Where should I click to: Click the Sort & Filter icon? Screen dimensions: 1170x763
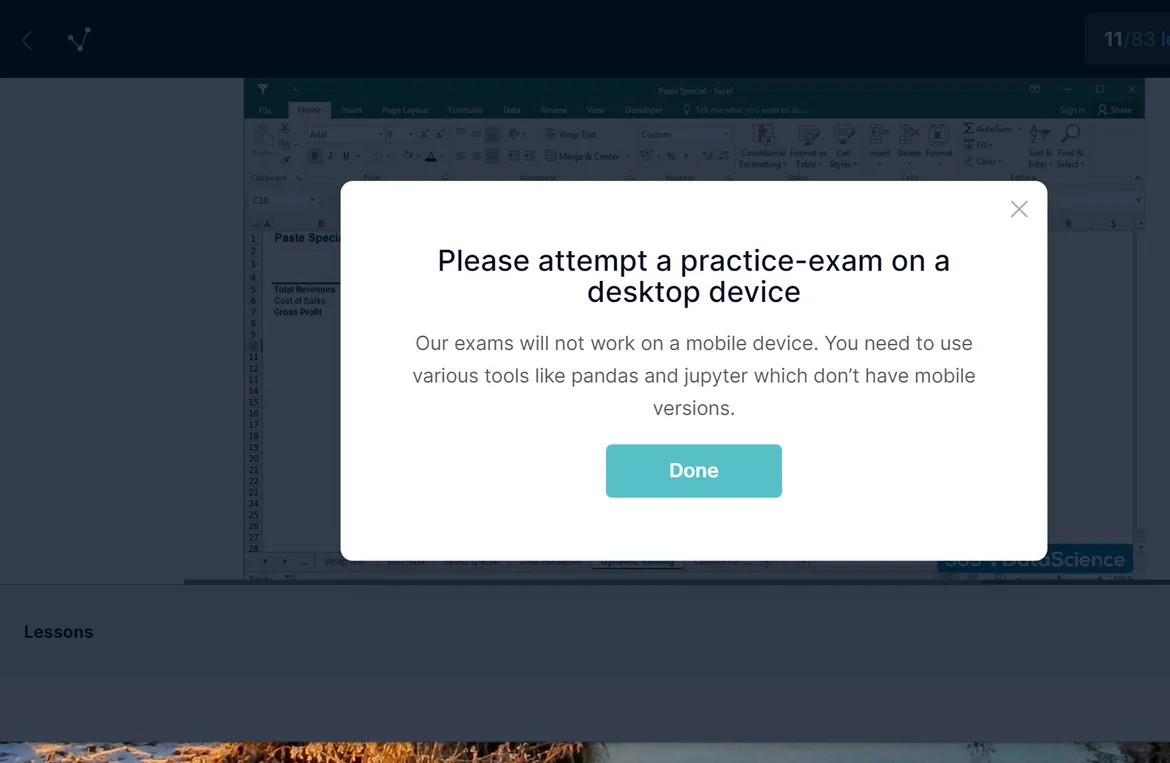[x=1039, y=135]
